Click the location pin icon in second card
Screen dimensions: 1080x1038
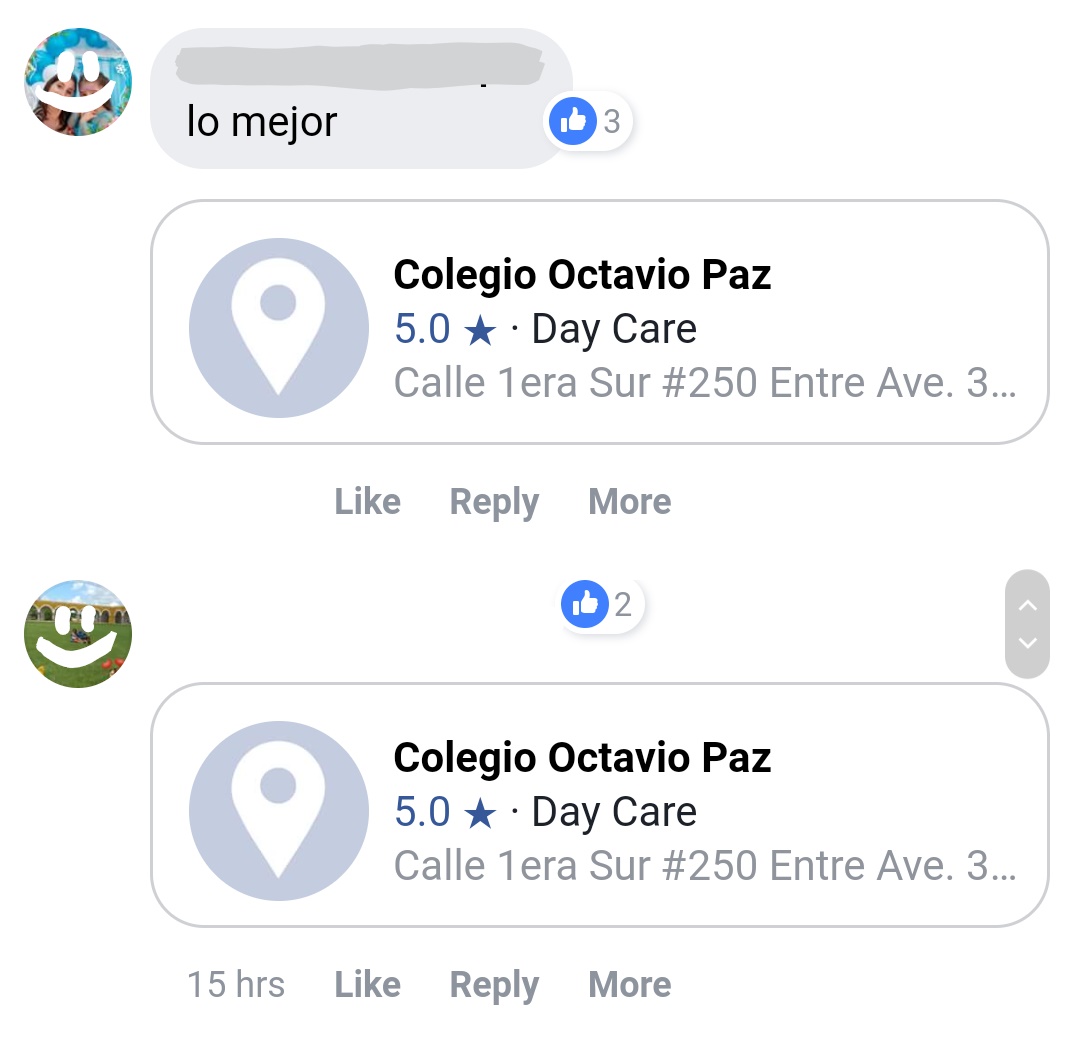click(278, 811)
